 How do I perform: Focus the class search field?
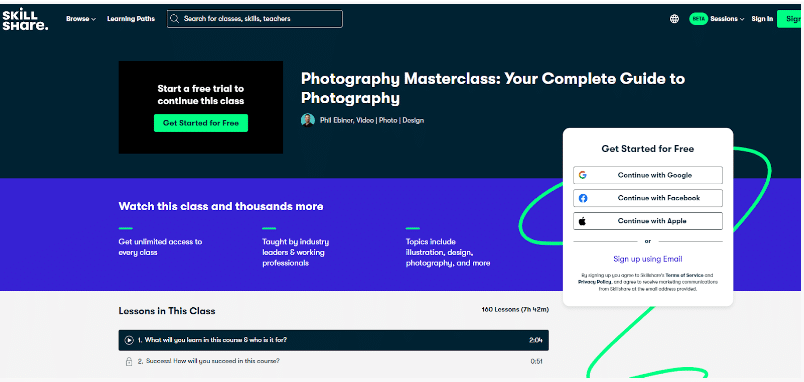[x=255, y=19]
